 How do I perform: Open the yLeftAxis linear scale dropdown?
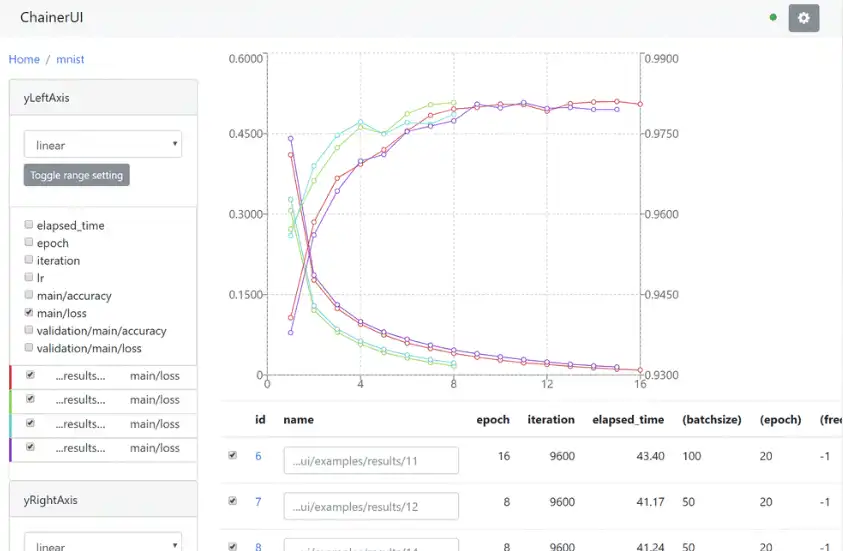point(103,145)
